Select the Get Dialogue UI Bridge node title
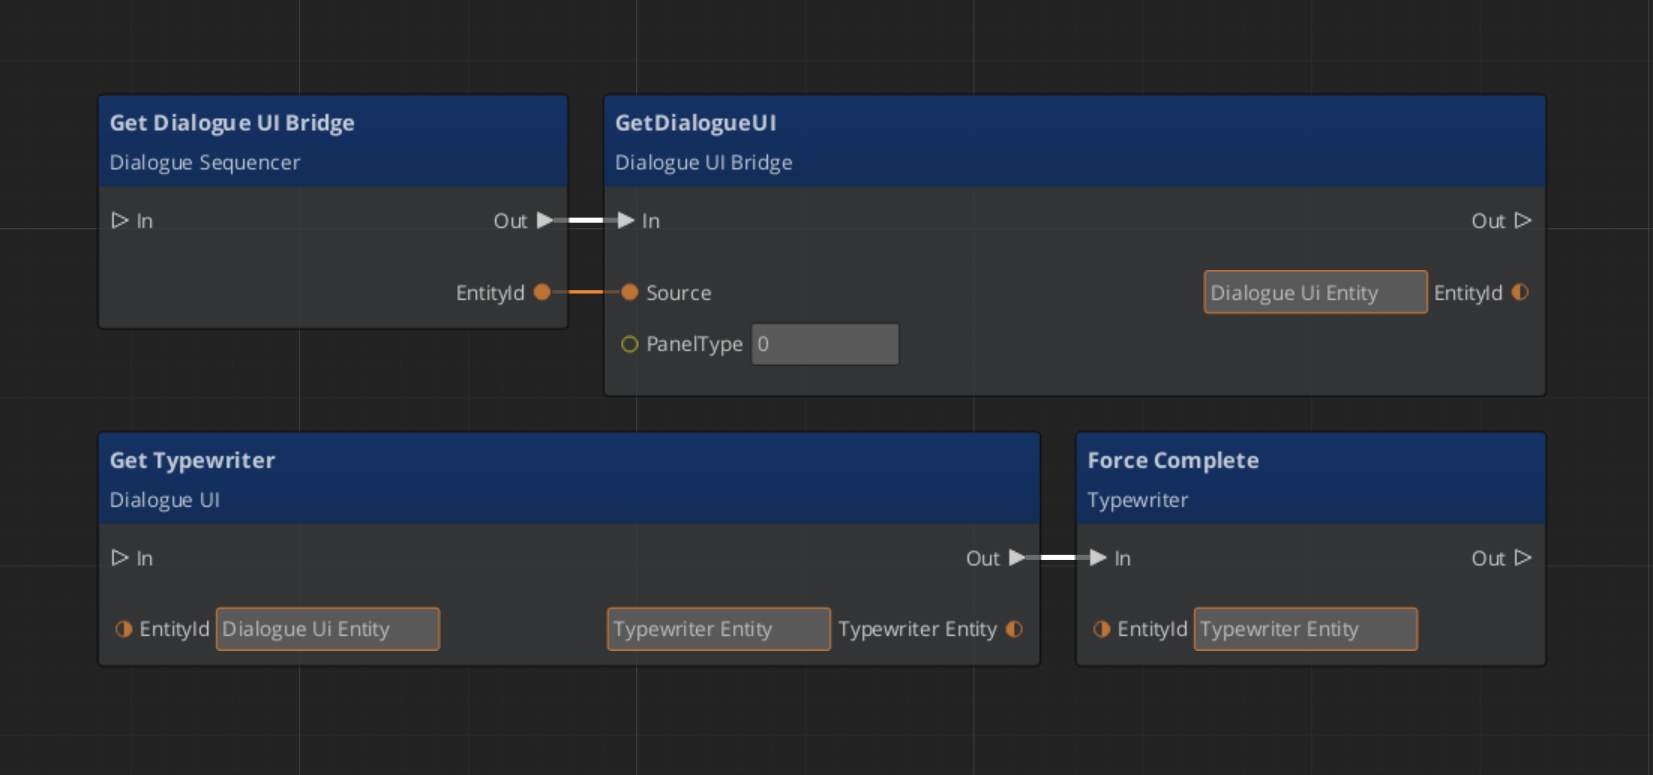Image resolution: width=1653 pixels, height=775 pixels. pos(232,123)
